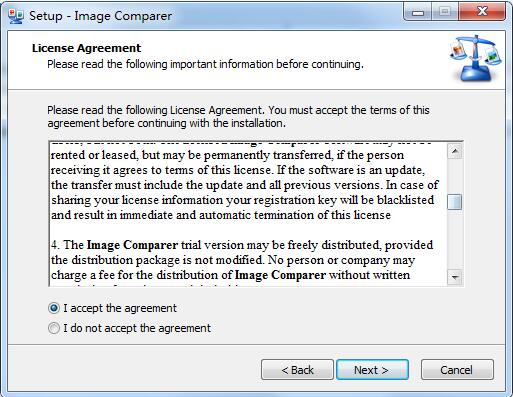This screenshot has height=397, width=513.
Task: Click the Next > button
Action: 372,370
